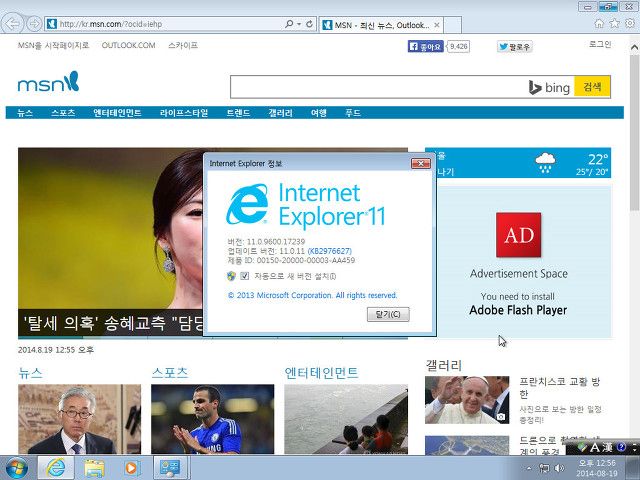Click the 스포츠 section heading
This screenshot has width=640, height=480.
170,372
